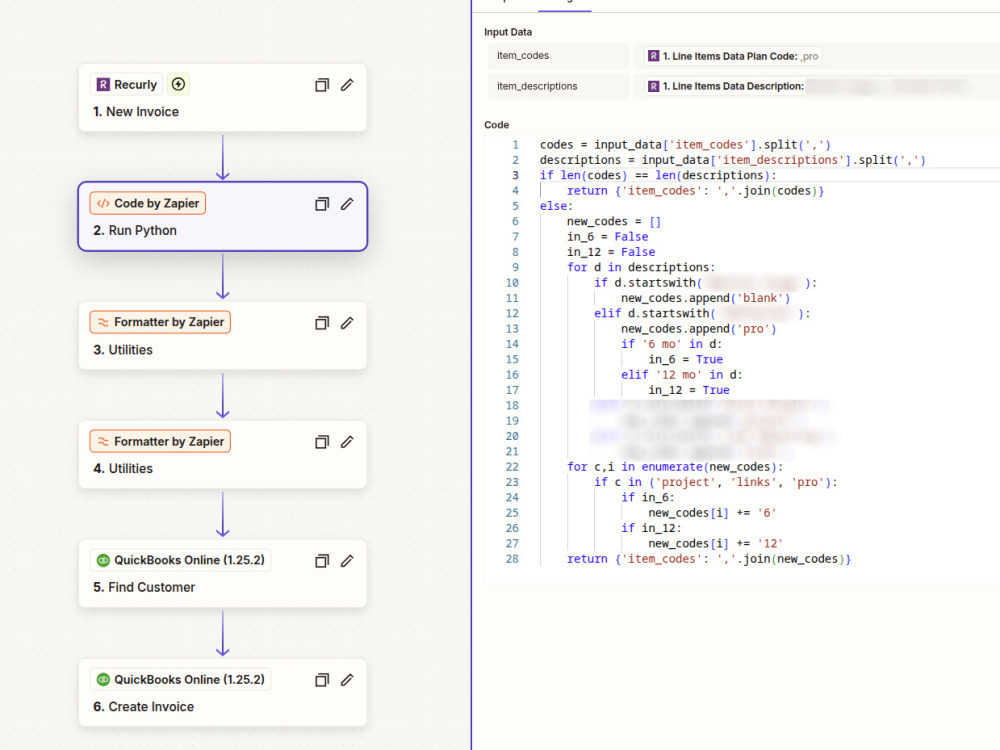
Task: Click Formatter by Zapier badge on step 4
Action: [x=160, y=441]
